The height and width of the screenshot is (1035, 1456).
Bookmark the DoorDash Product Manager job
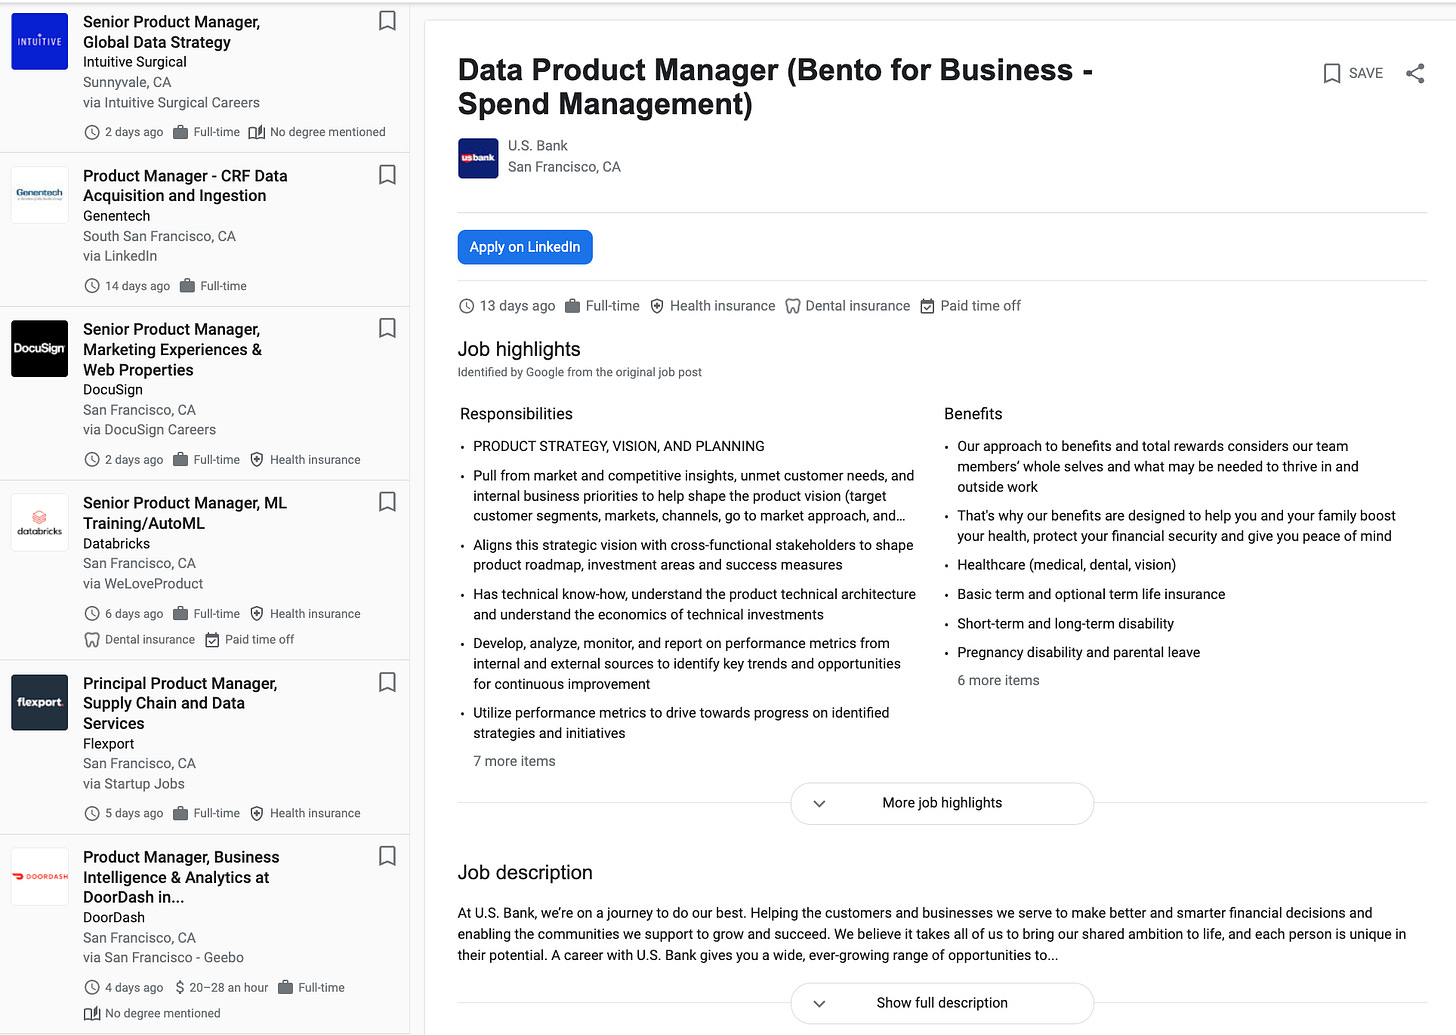click(387, 856)
